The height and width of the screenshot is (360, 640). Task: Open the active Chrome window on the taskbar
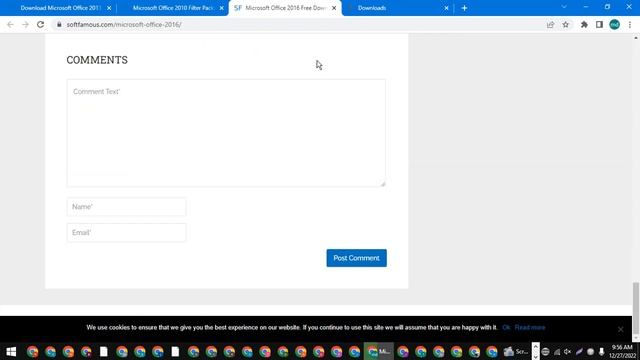click(x=378, y=351)
